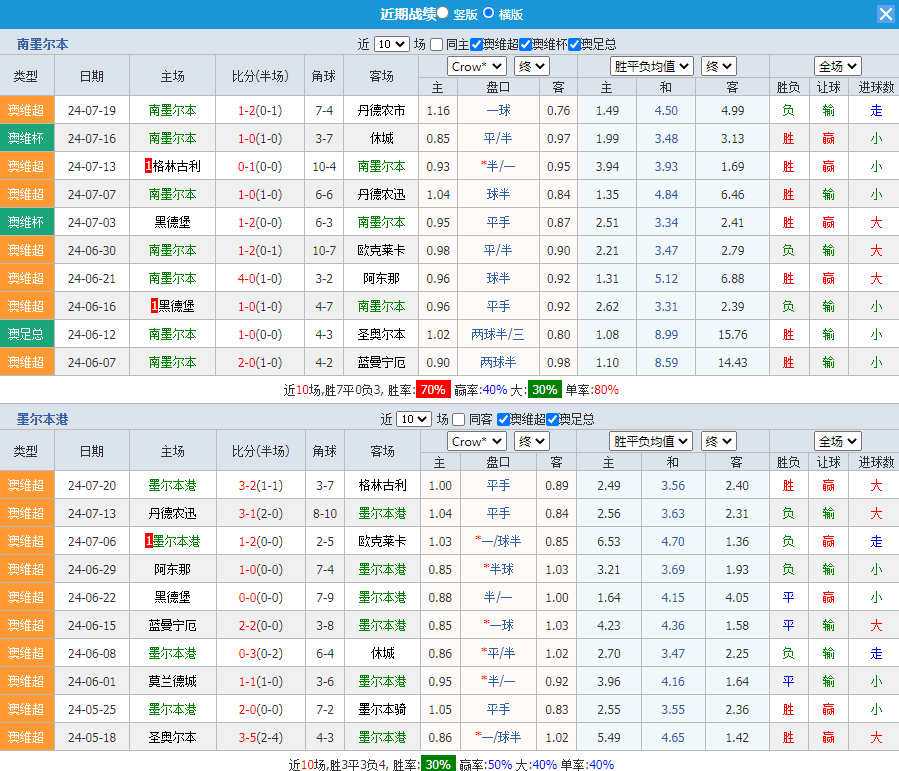
Task: Click red card badge beside 墨尔本港 on 24-07-06
Action: click(x=149, y=541)
